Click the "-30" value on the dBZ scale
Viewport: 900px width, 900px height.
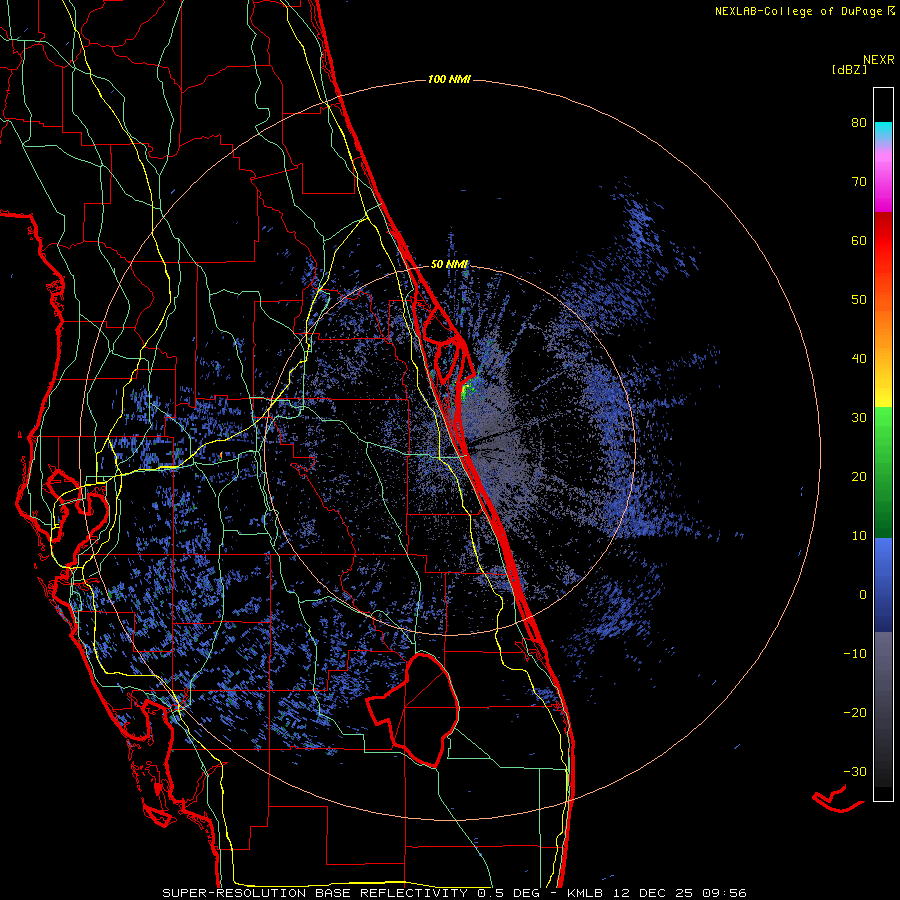point(855,771)
